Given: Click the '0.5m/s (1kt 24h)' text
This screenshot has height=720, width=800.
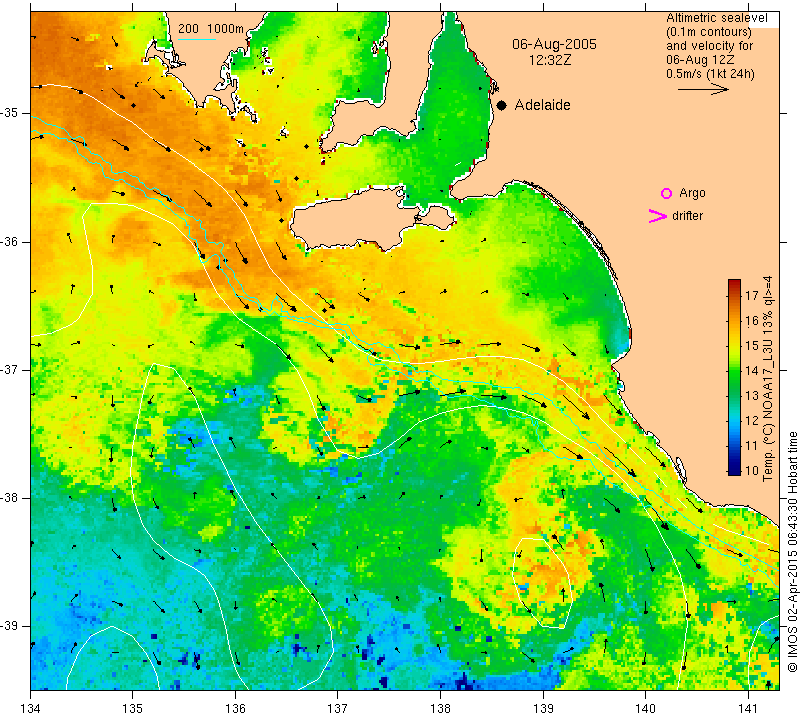Looking at the screenshot, I should click(710, 74).
